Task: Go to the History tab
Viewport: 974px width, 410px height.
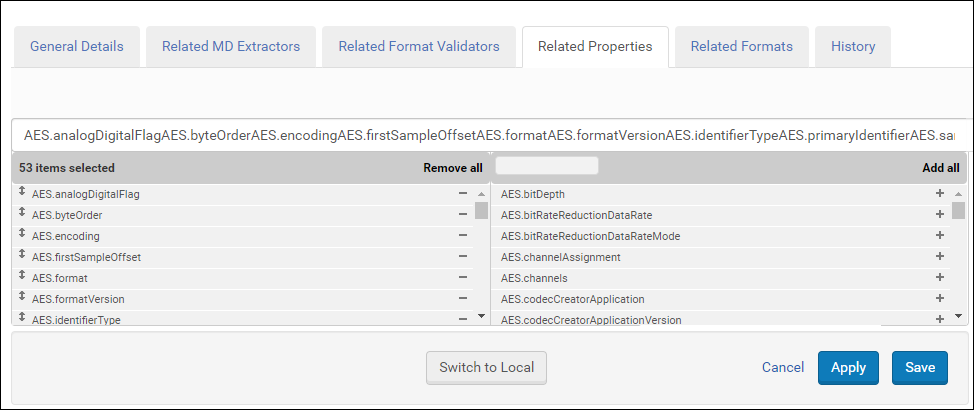Action: tap(852, 47)
